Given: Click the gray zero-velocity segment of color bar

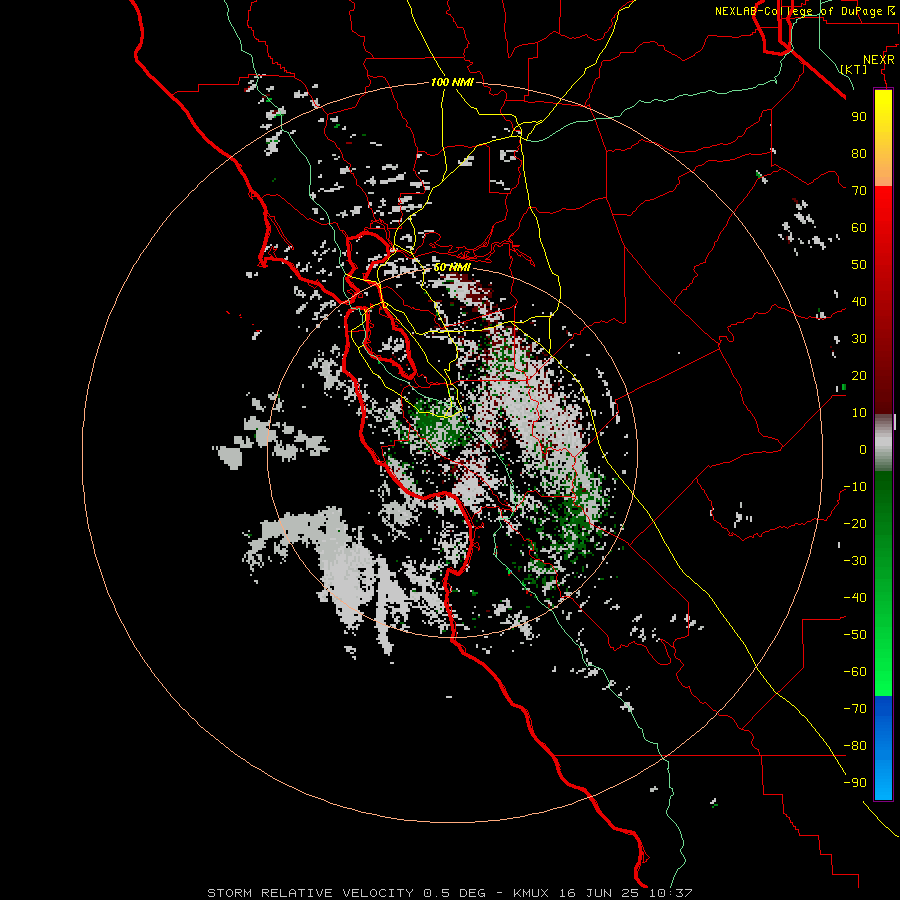Looking at the screenshot, I should click(883, 442).
